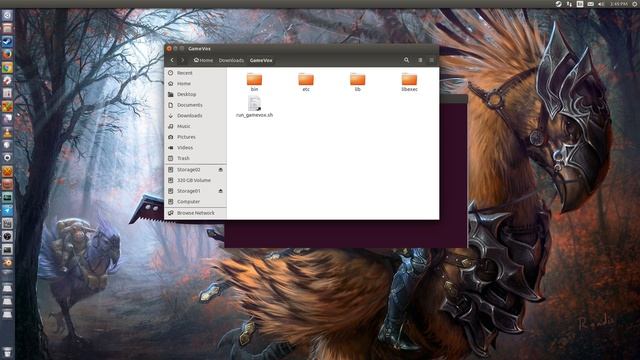Viewport: 640px width, 360px height.
Task: Open Files from the launcher
Action: pyautogui.click(x=7, y=28)
